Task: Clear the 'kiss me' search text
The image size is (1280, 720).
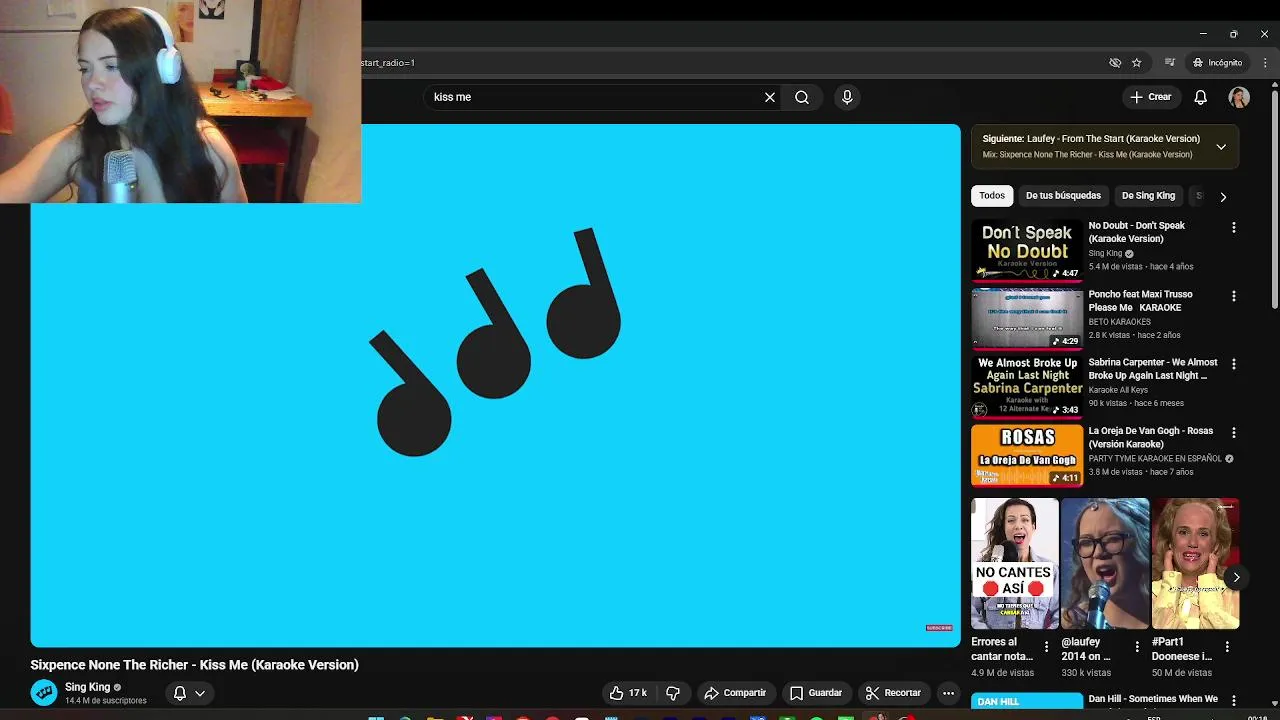Action: [770, 97]
